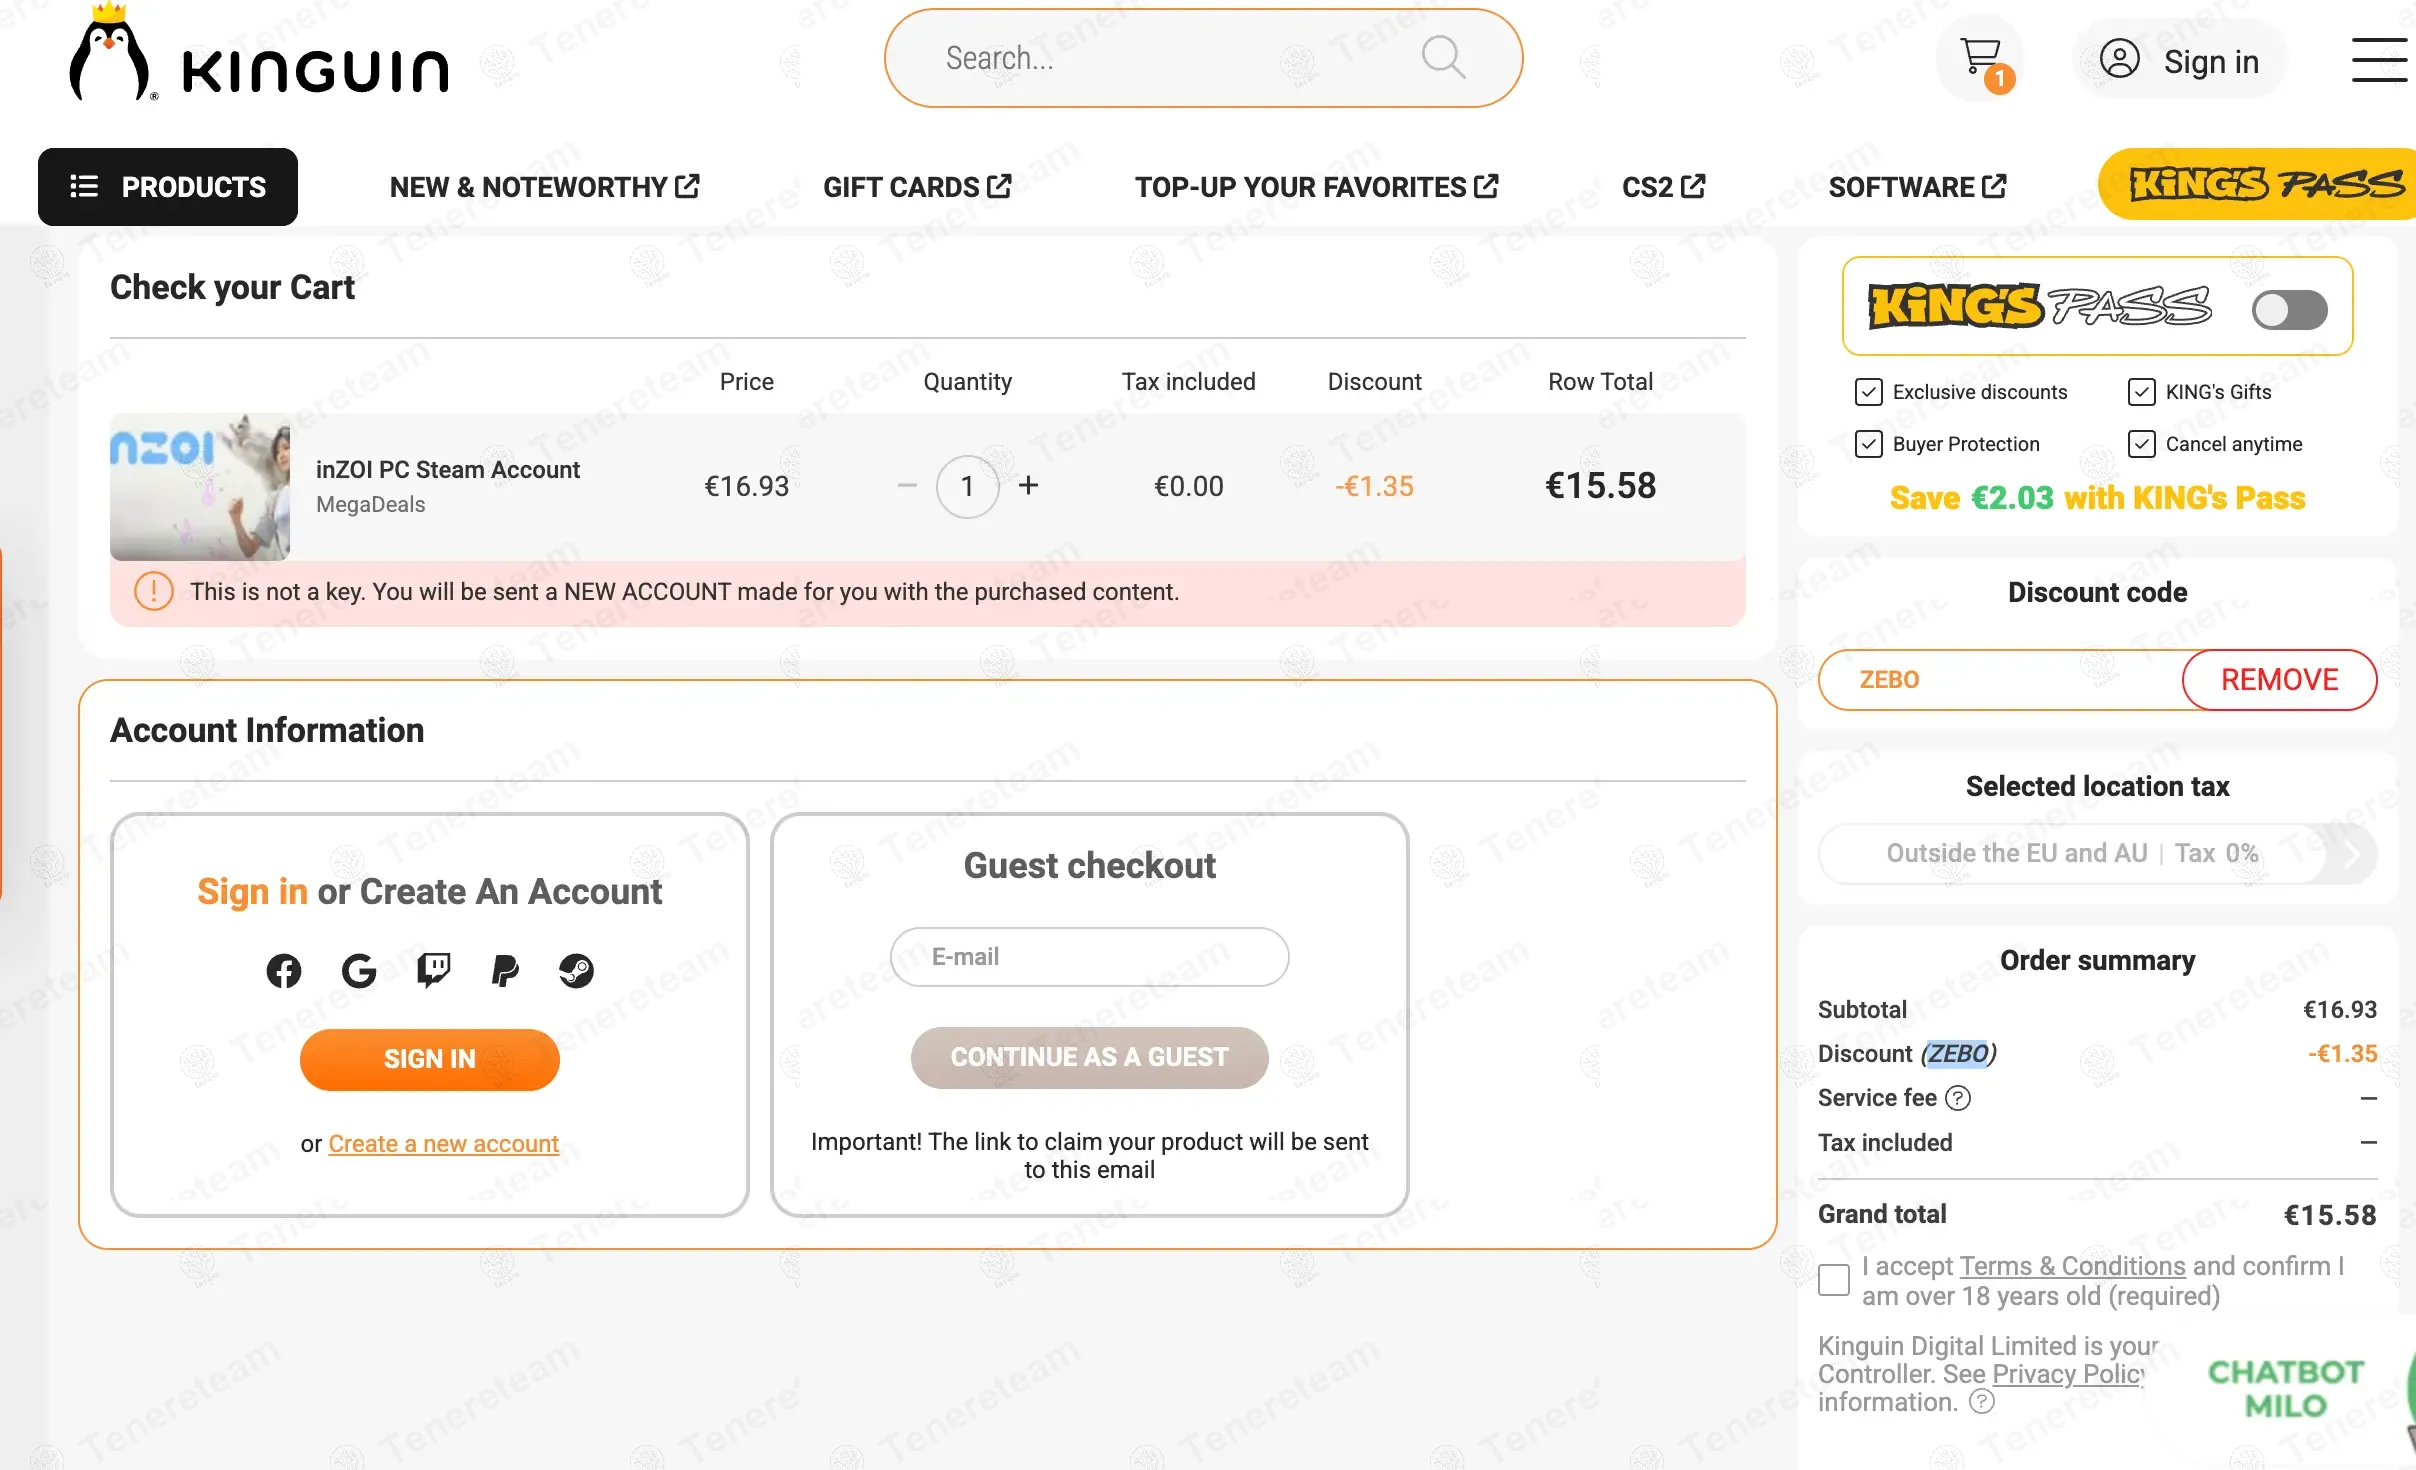Remove the ZEBO discount code
The image size is (2416, 1470).
coord(2279,680)
